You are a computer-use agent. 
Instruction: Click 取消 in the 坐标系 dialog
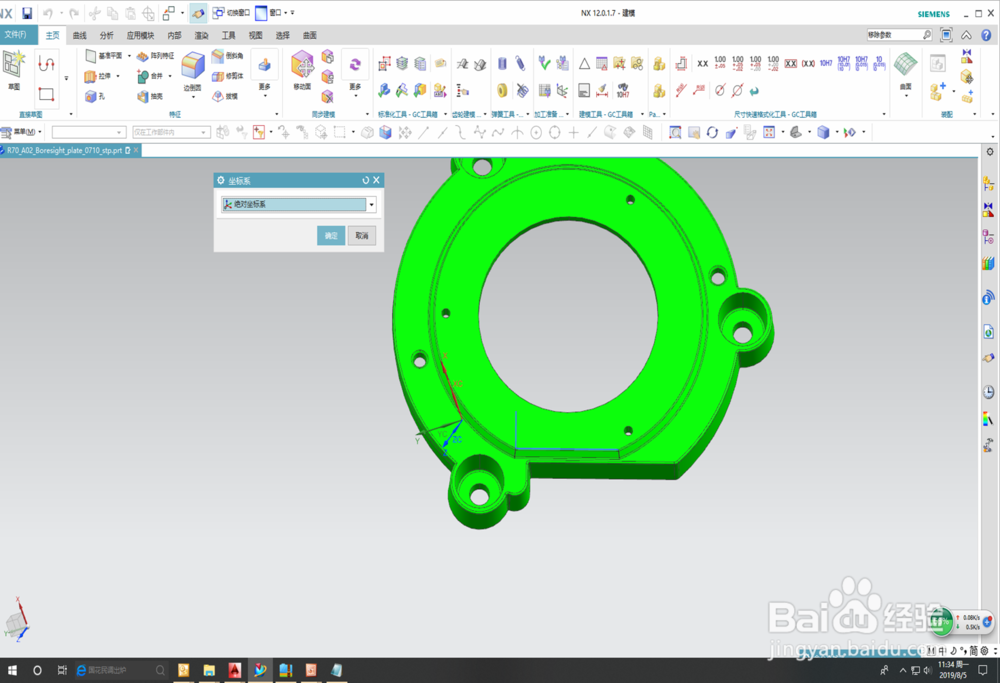click(362, 235)
